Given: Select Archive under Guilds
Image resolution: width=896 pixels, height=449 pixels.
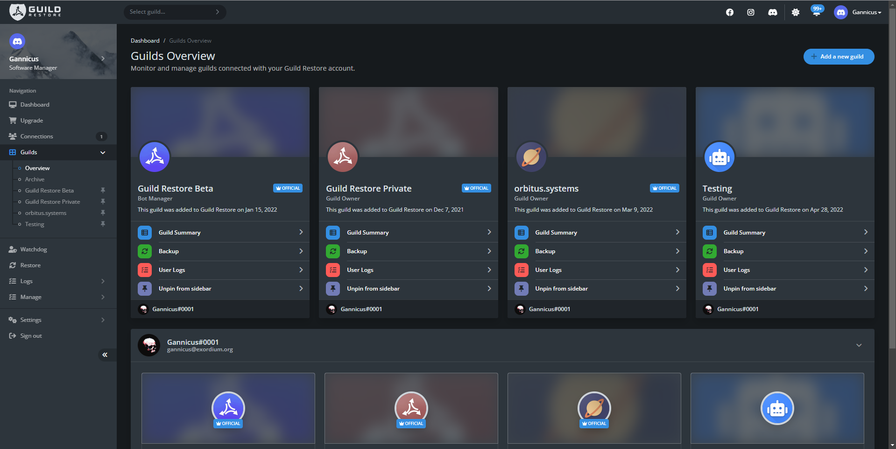Looking at the screenshot, I should point(34,179).
